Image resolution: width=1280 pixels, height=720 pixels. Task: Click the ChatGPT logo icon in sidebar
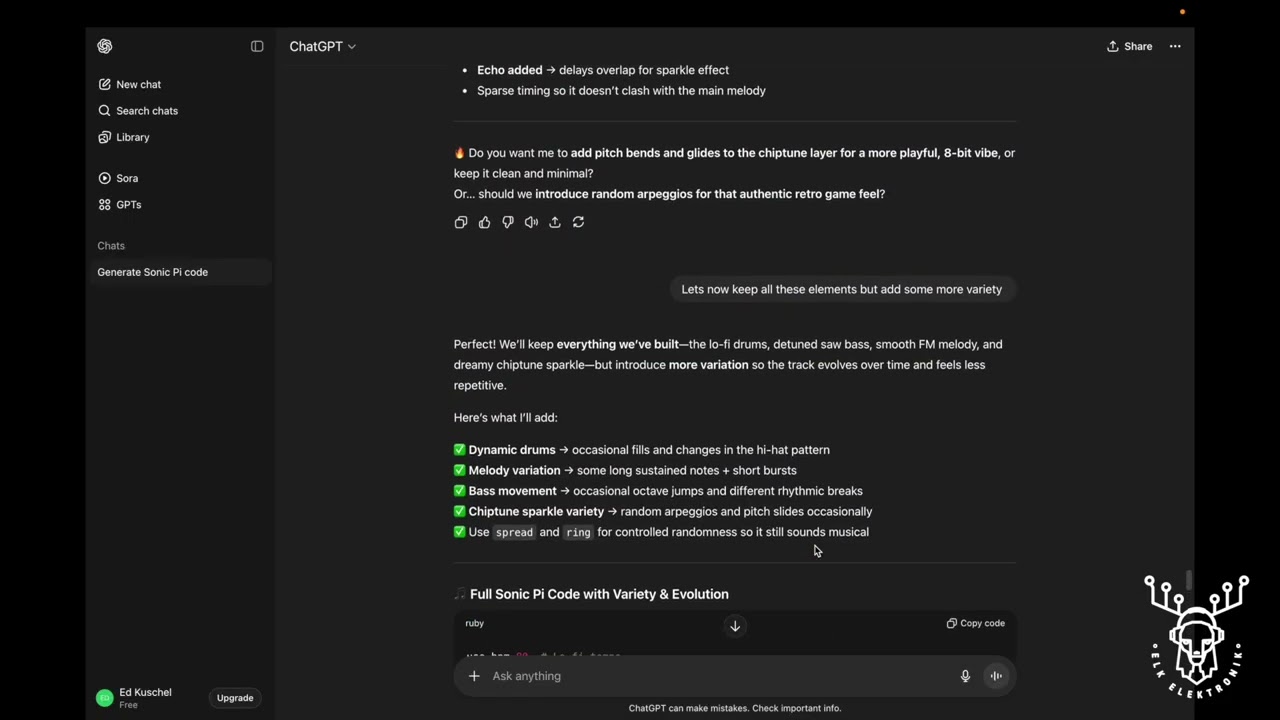pos(105,46)
